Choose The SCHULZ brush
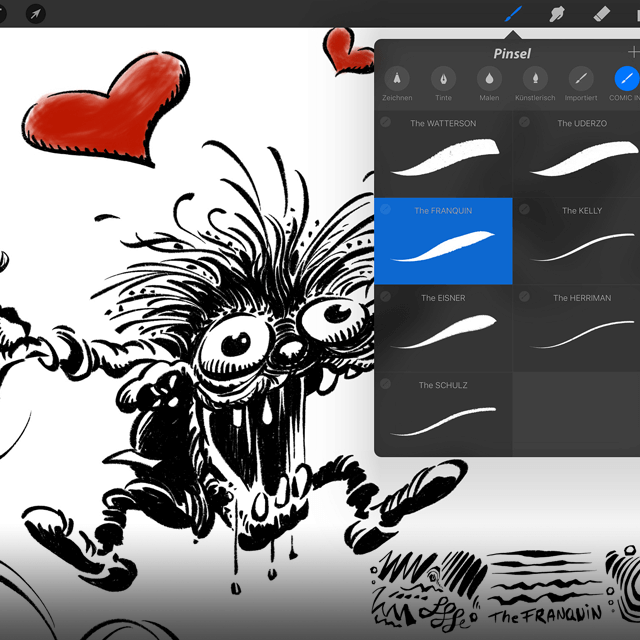 pos(443,414)
